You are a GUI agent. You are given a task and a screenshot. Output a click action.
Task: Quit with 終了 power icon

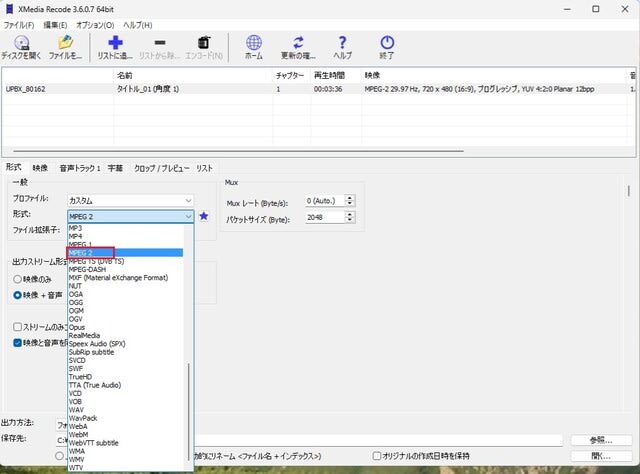387,42
